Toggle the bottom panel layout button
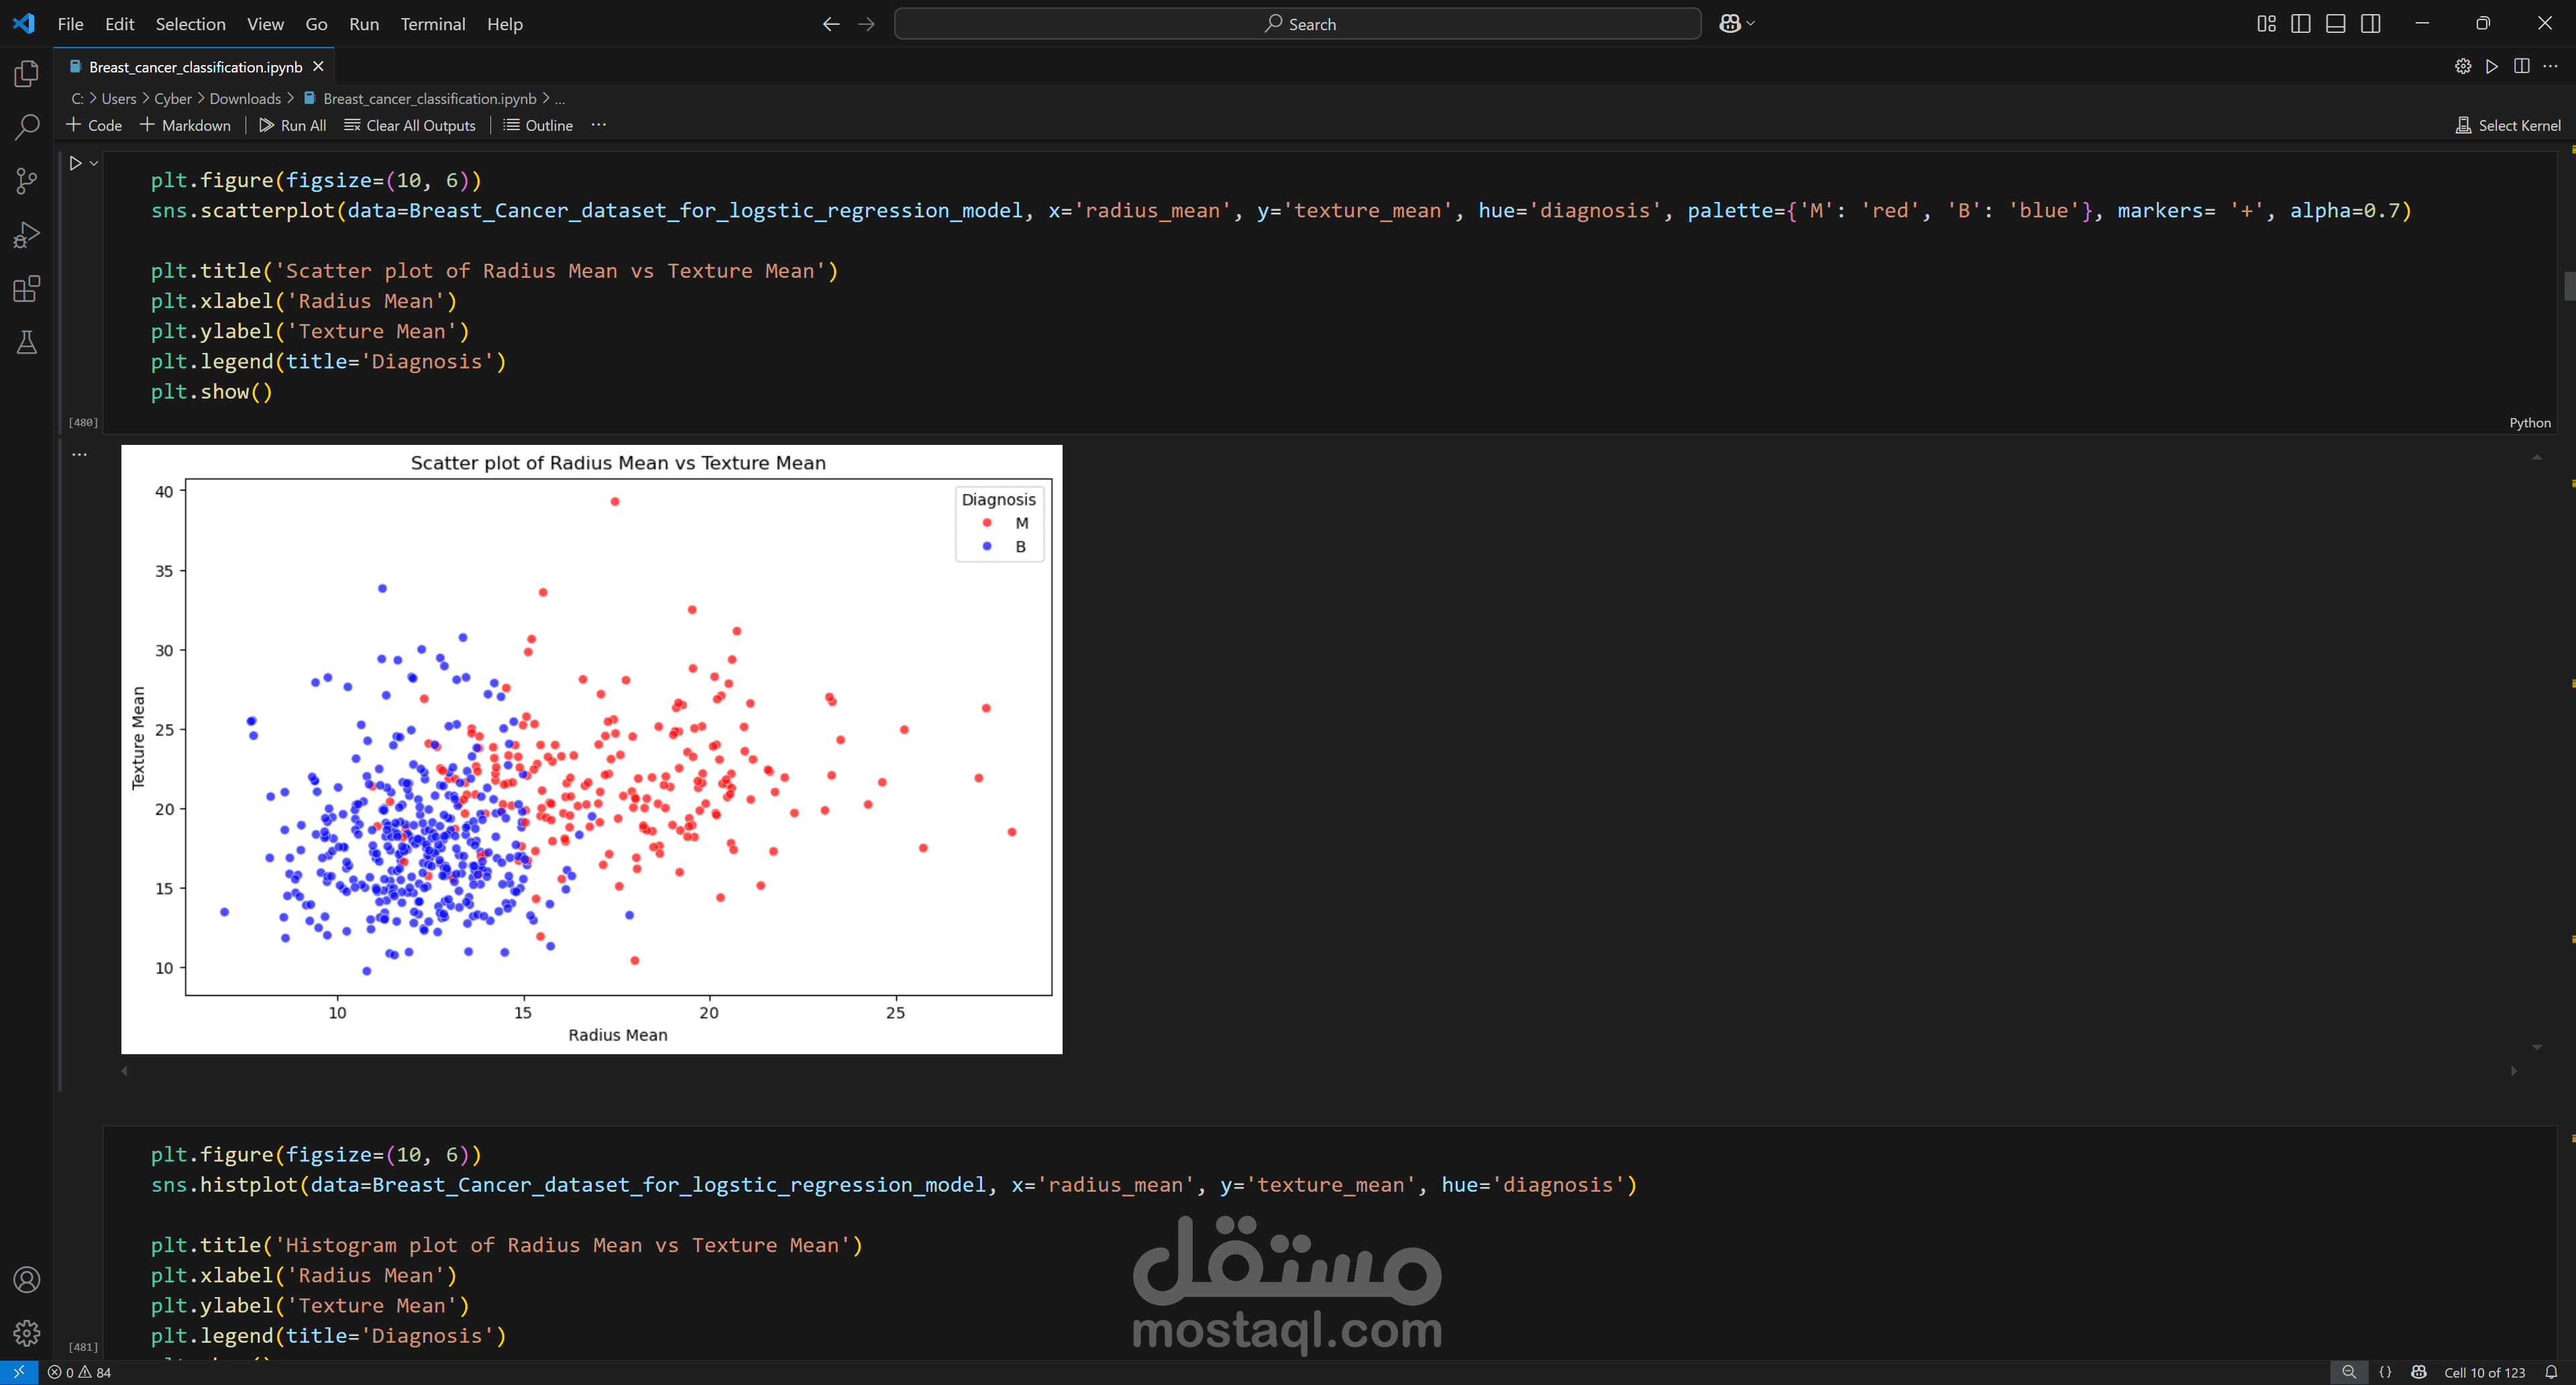The image size is (2576, 1385). click(x=2335, y=24)
